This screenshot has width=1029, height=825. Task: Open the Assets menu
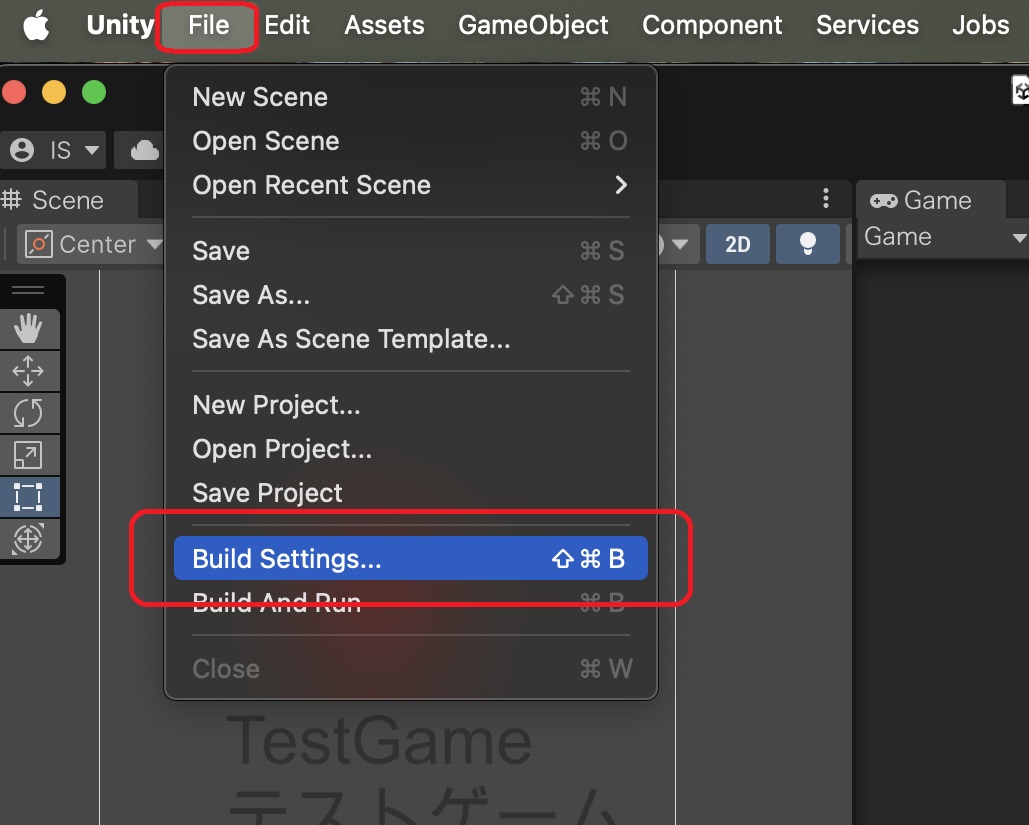click(x=384, y=25)
